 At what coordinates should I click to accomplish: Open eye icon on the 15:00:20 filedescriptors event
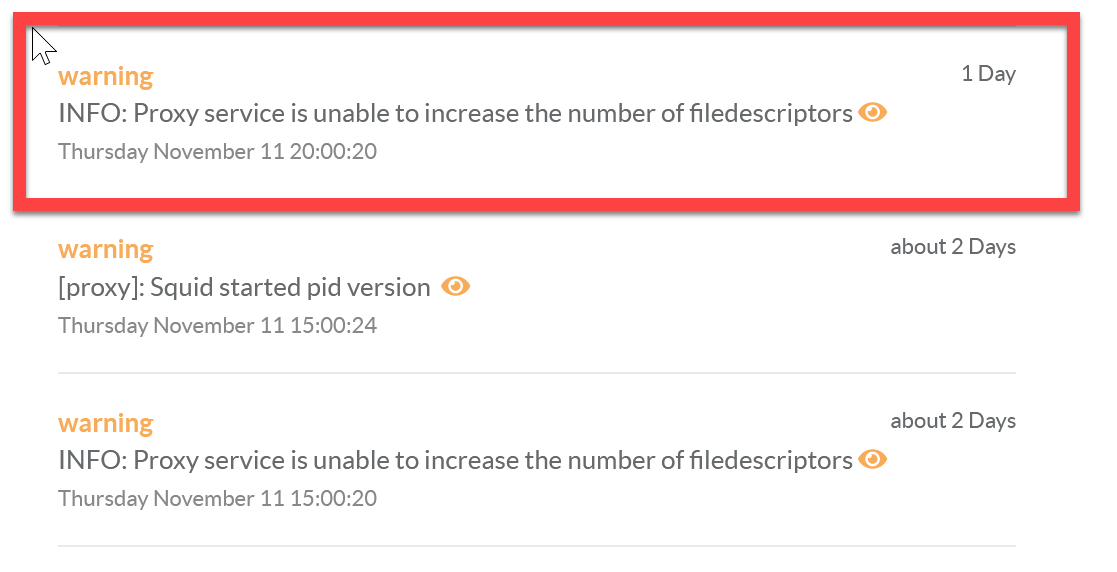click(872, 460)
